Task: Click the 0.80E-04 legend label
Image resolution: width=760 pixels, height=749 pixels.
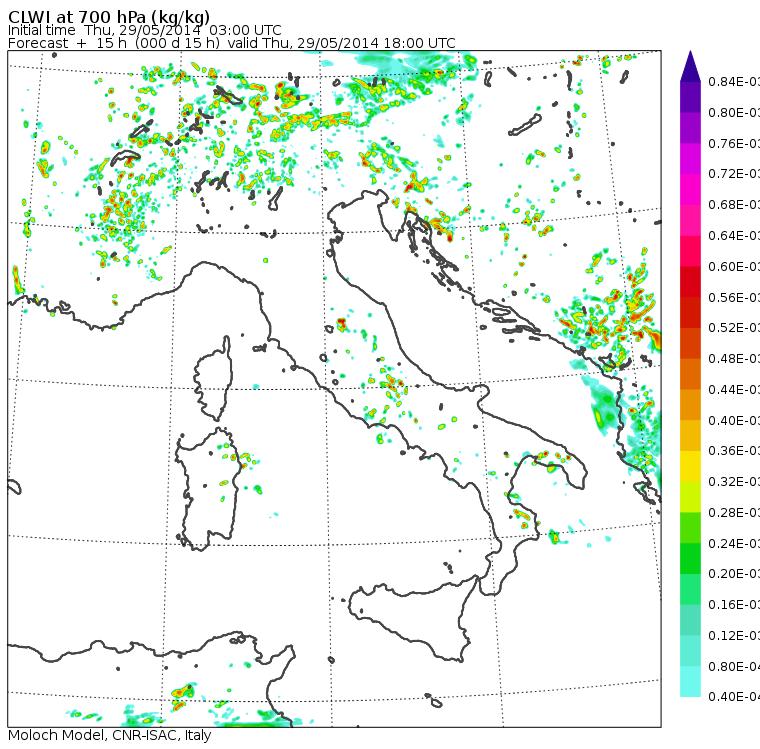Action: point(734,667)
